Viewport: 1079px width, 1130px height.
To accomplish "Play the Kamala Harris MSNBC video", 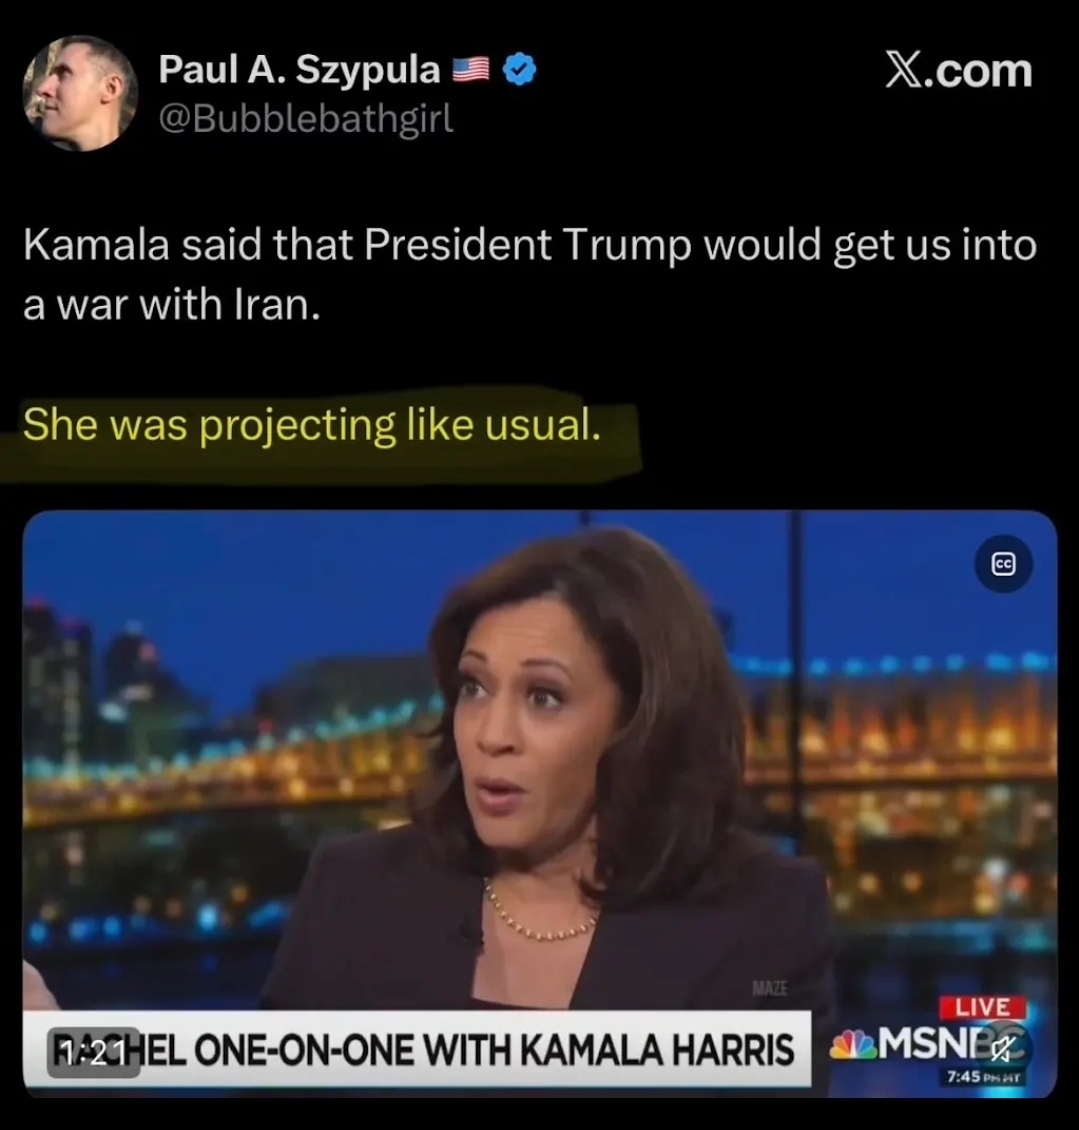I will tap(540, 804).
